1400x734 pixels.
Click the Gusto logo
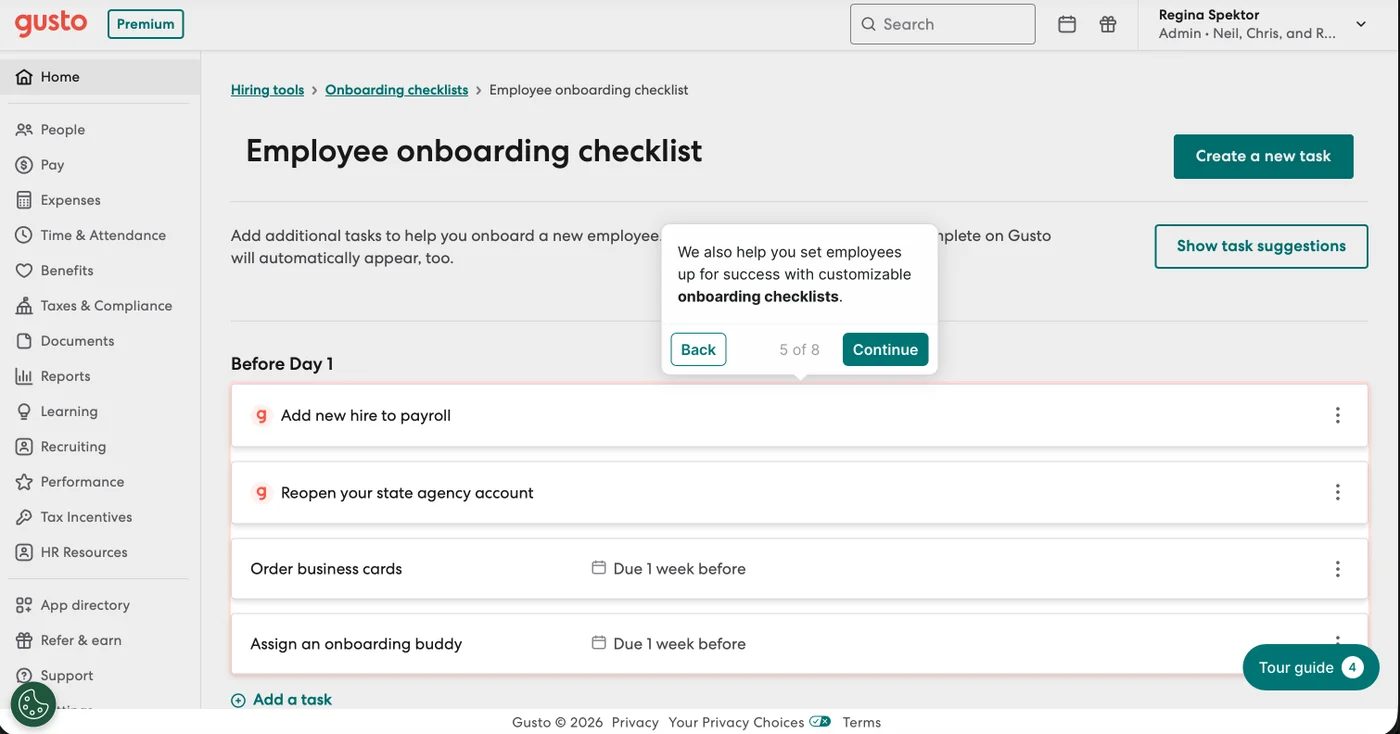click(x=50, y=23)
